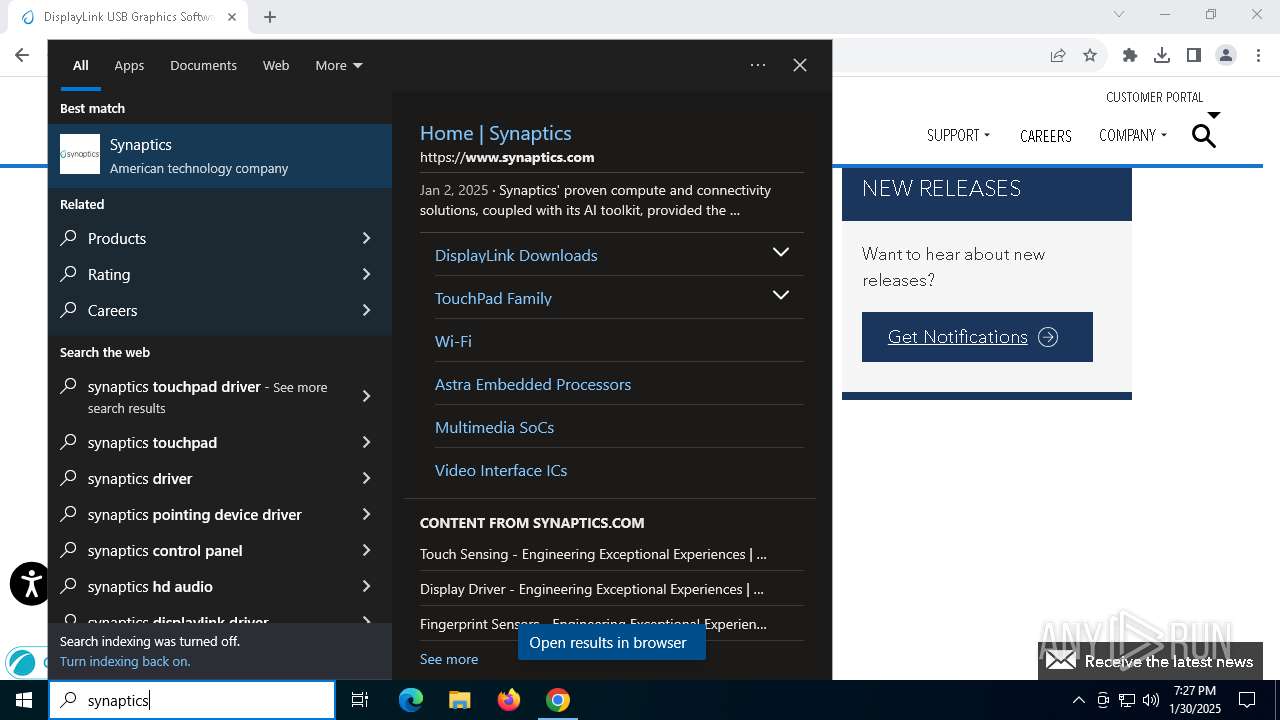Image resolution: width=1280 pixels, height=720 pixels.
Task: Open the website search magnifier icon
Action: pyautogui.click(x=1204, y=136)
